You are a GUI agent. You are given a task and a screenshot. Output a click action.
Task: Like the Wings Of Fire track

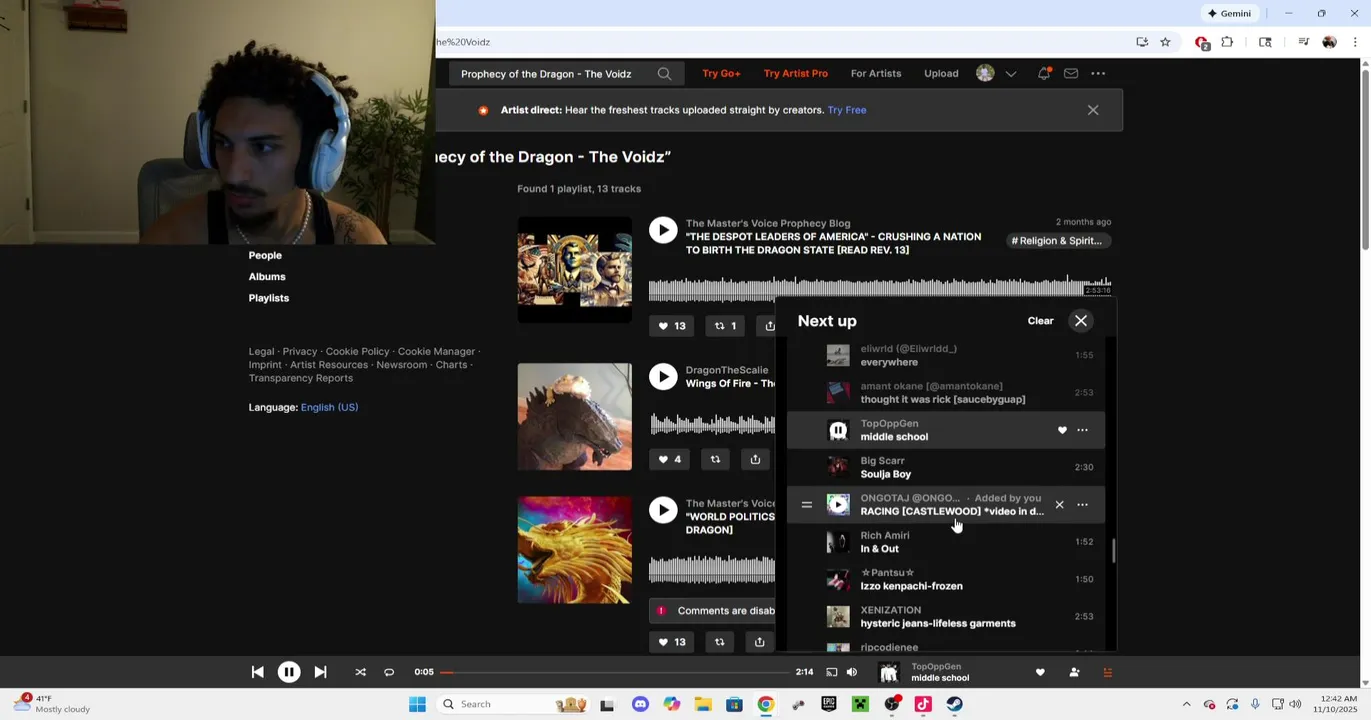click(670, 460)
